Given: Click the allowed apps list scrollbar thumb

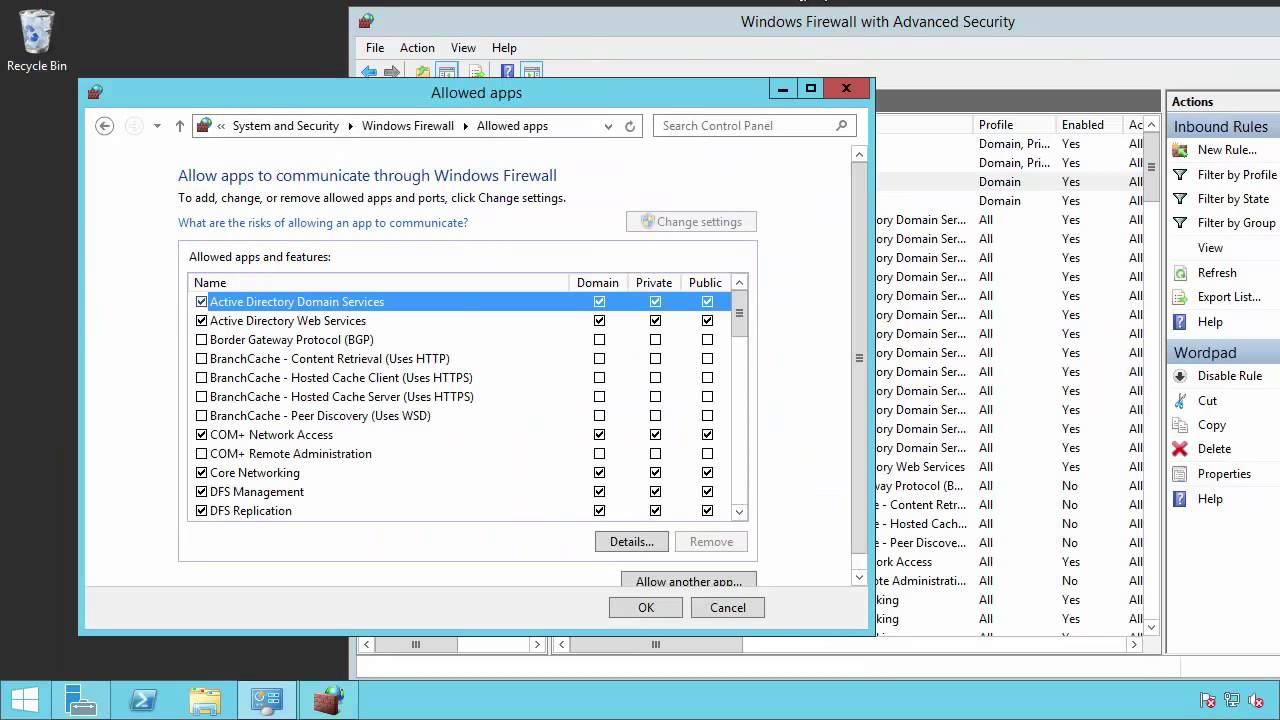Looking at the screenshot, I should [x=740, y=314].
